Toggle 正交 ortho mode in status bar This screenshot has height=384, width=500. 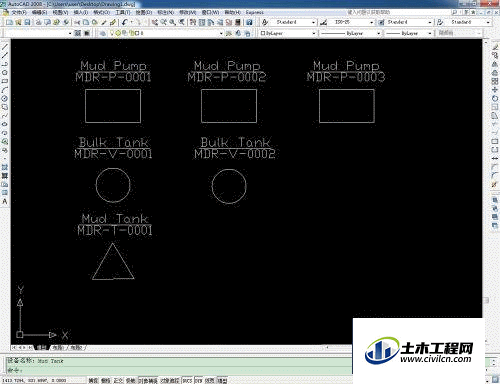point(118,381)
